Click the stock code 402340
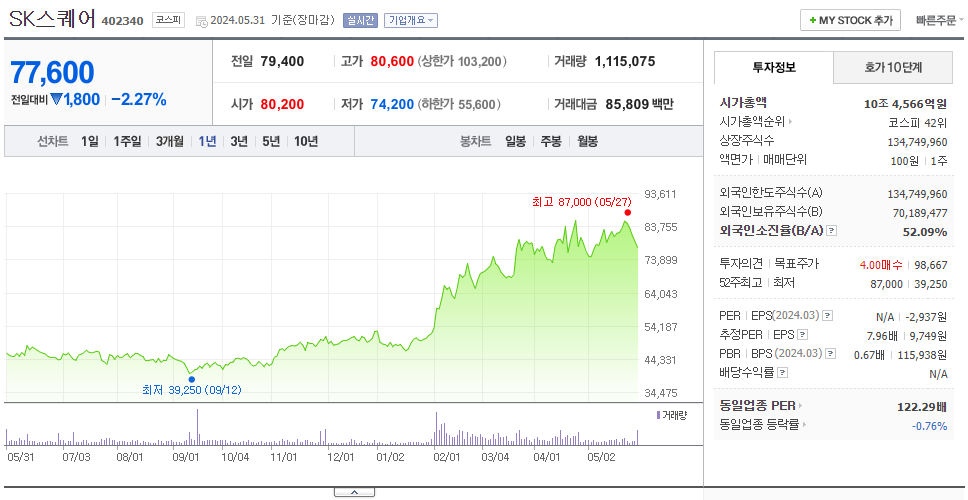Viewport: 968px width, 500px height. pos(122,21)
